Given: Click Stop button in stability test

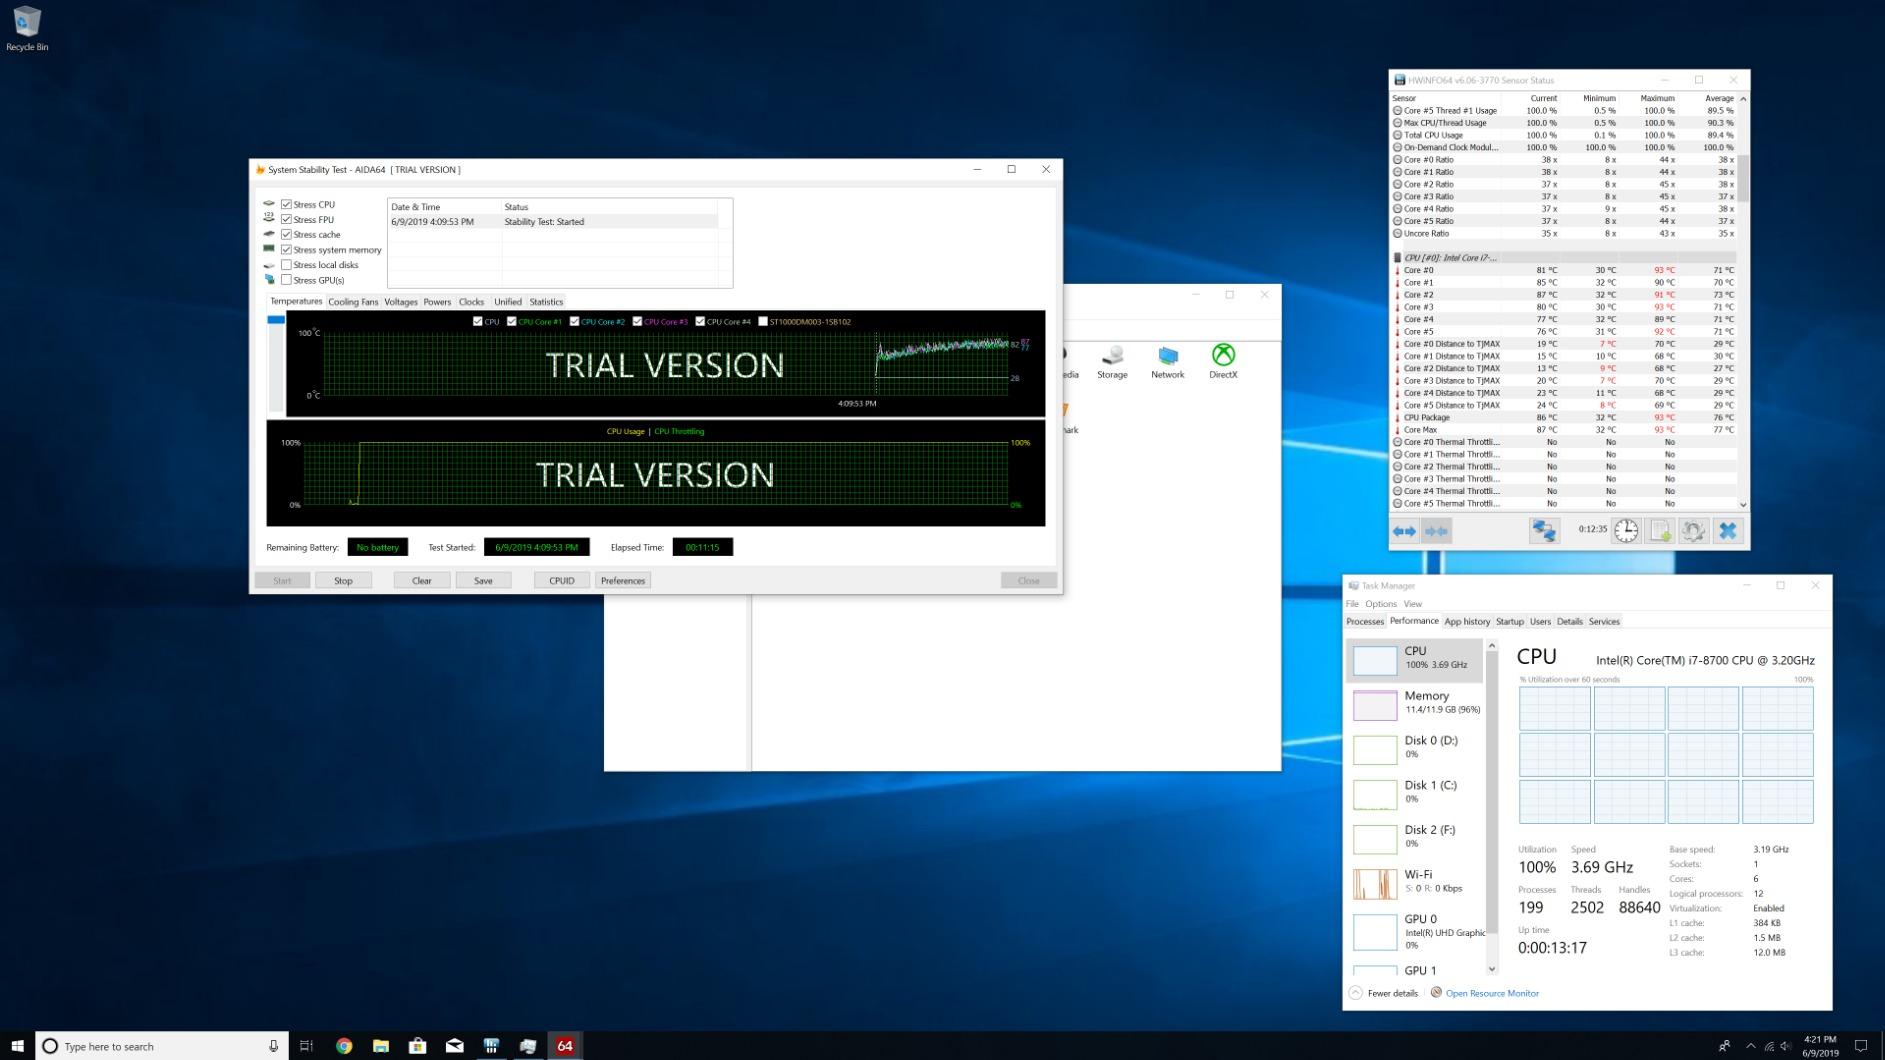Looking at the screenshot, I should 343,581.
